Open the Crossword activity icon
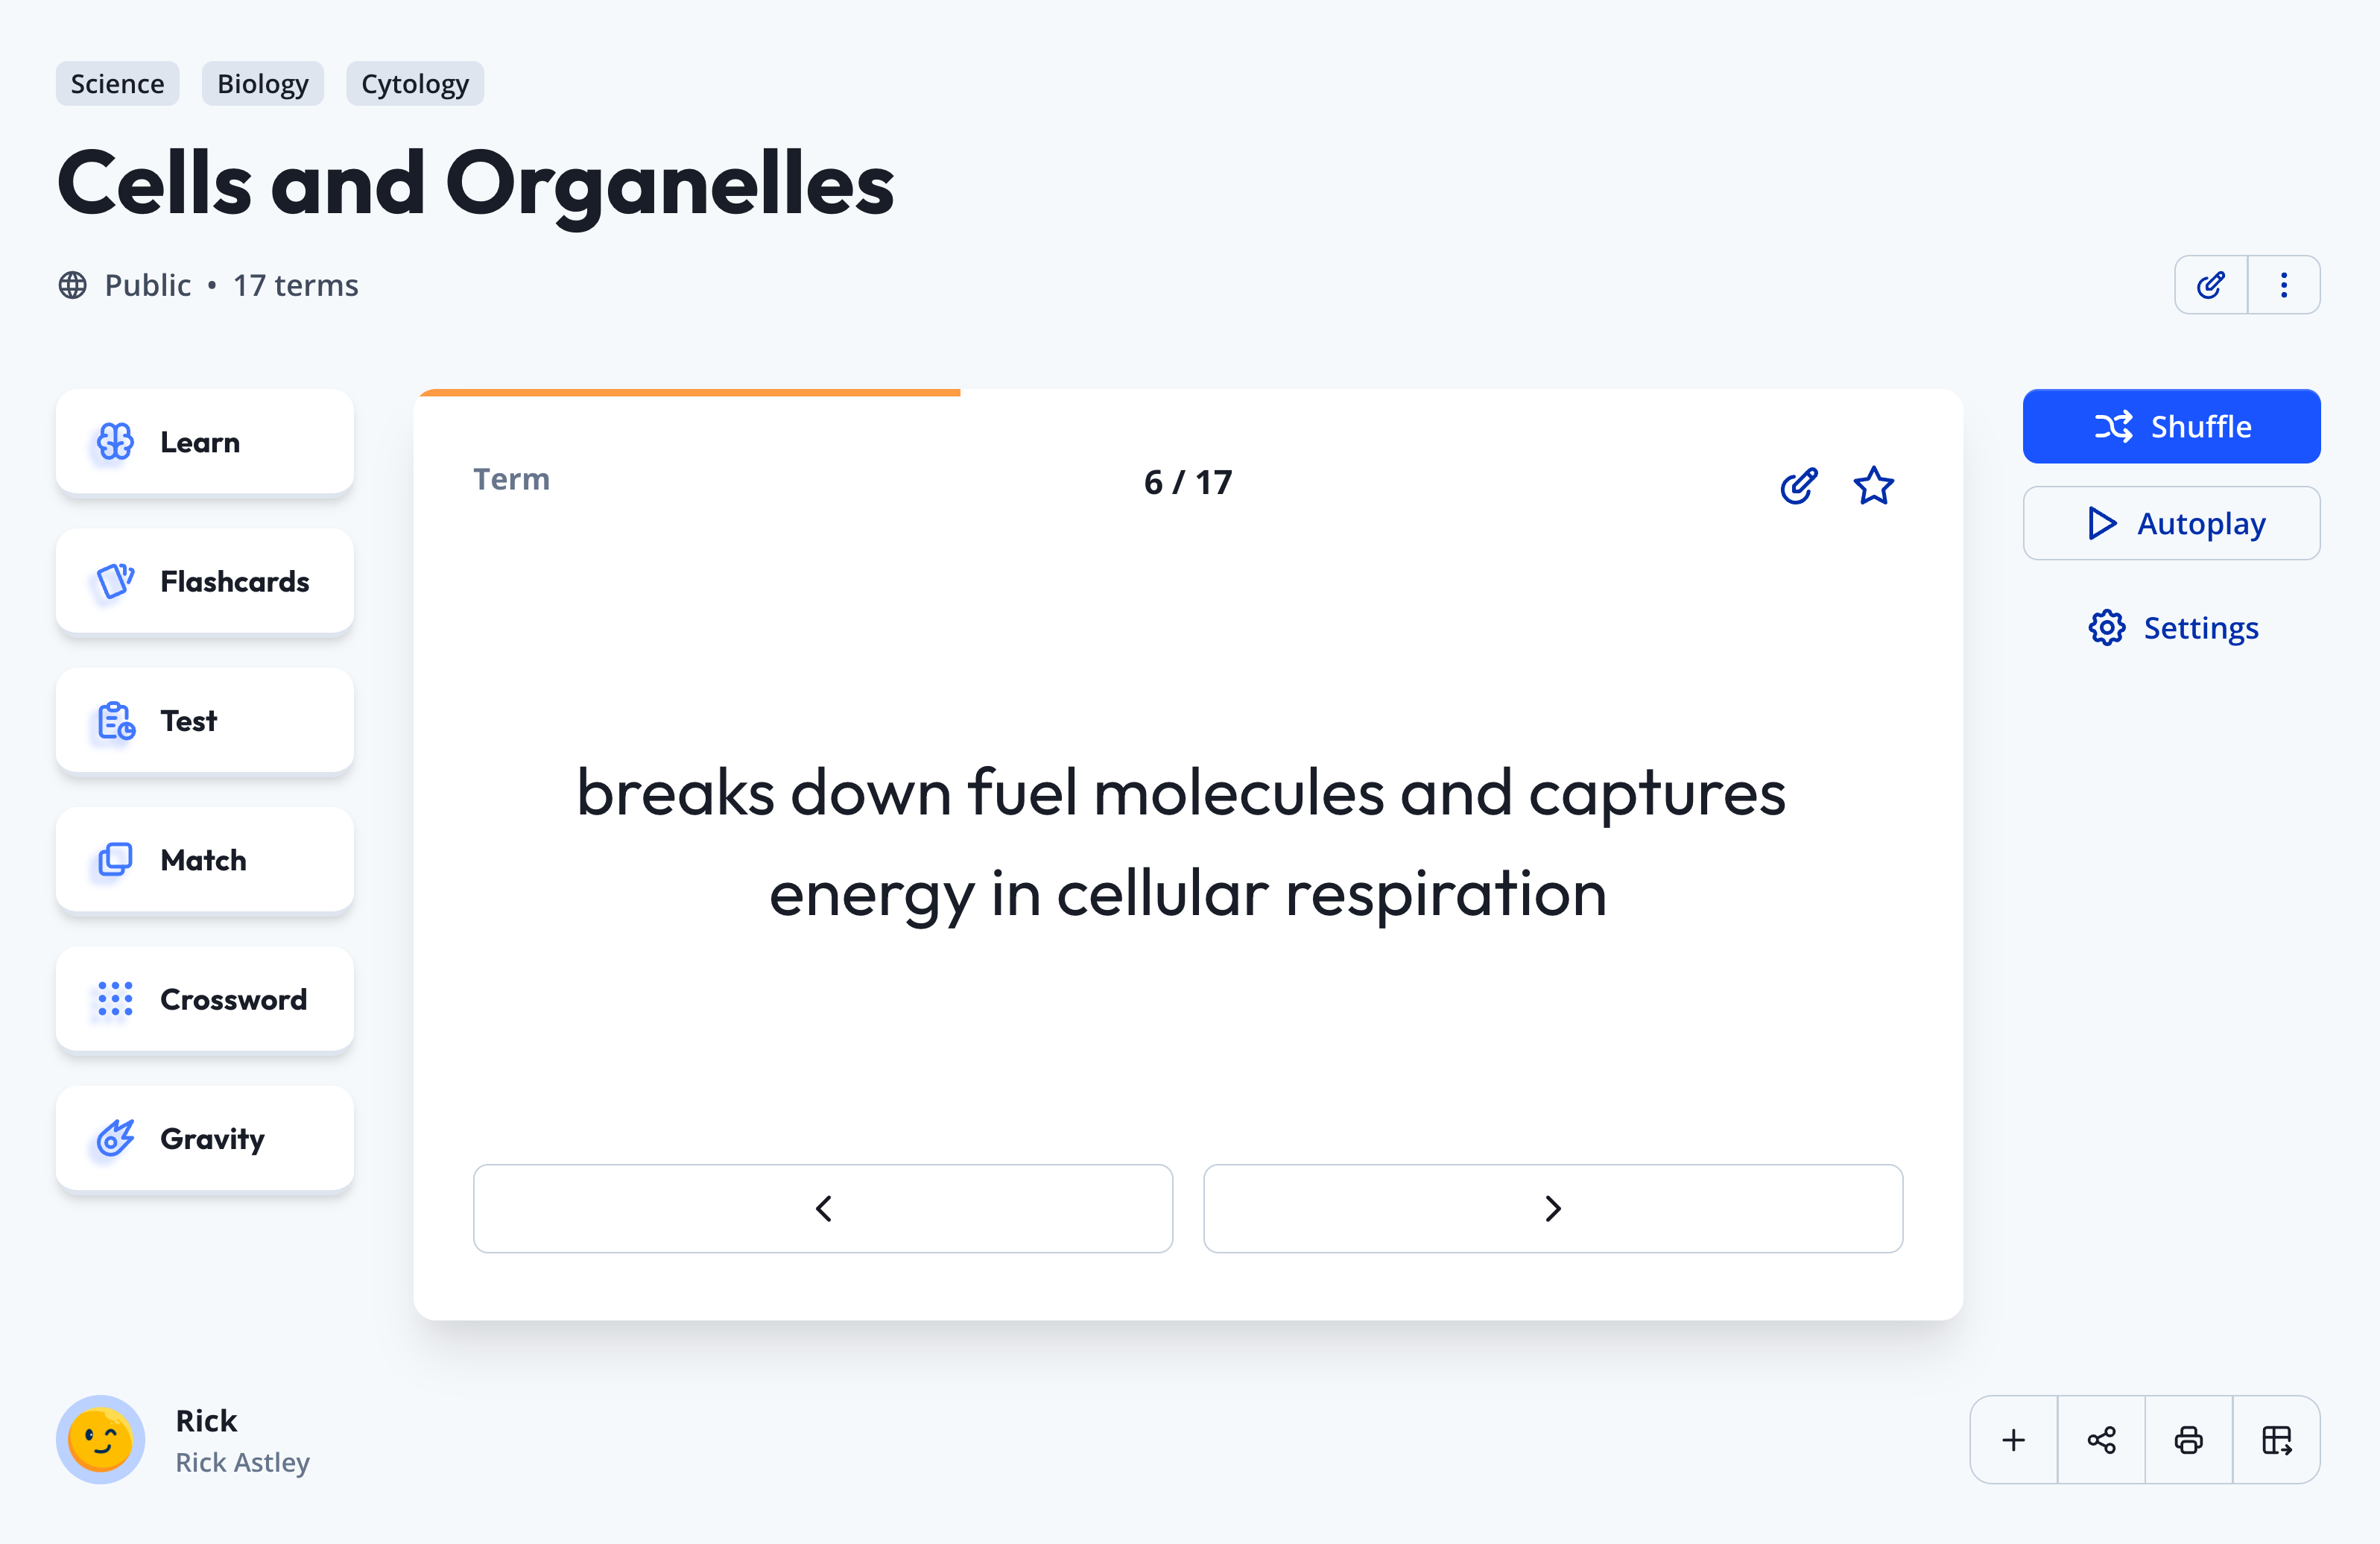The image size is (2380, 1544). (118, 998)
